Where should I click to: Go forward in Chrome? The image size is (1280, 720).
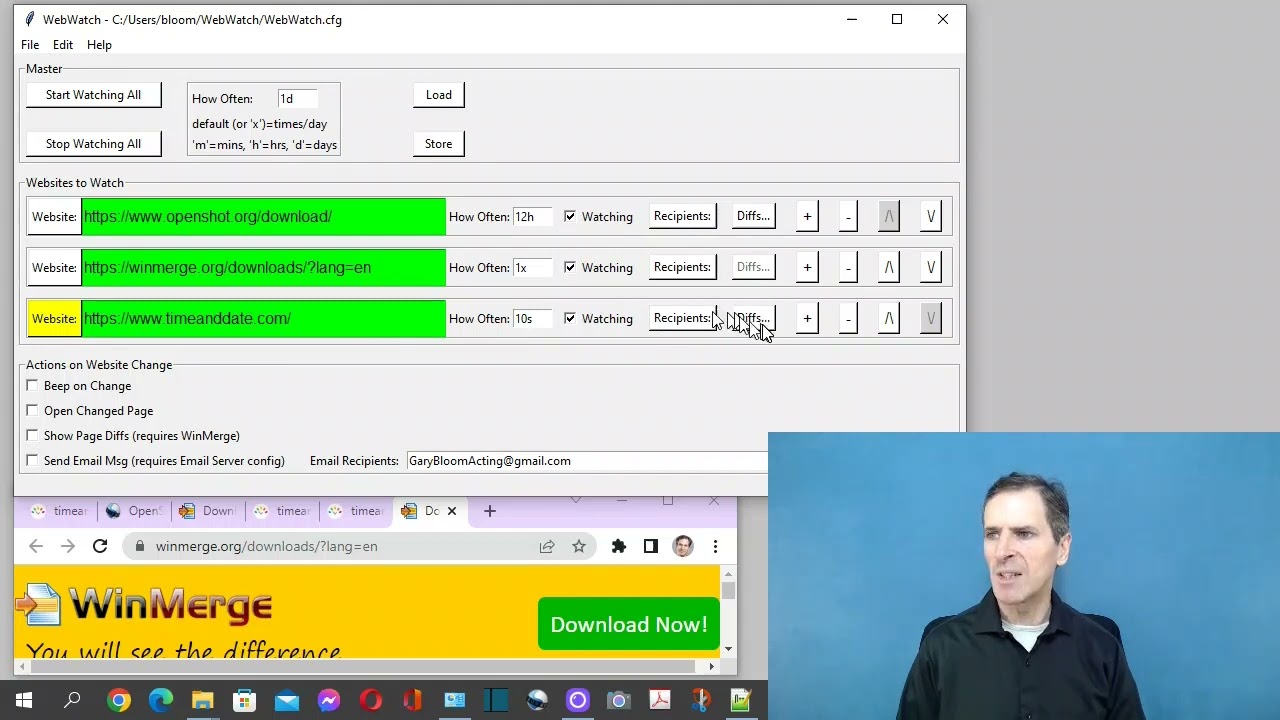68,546
